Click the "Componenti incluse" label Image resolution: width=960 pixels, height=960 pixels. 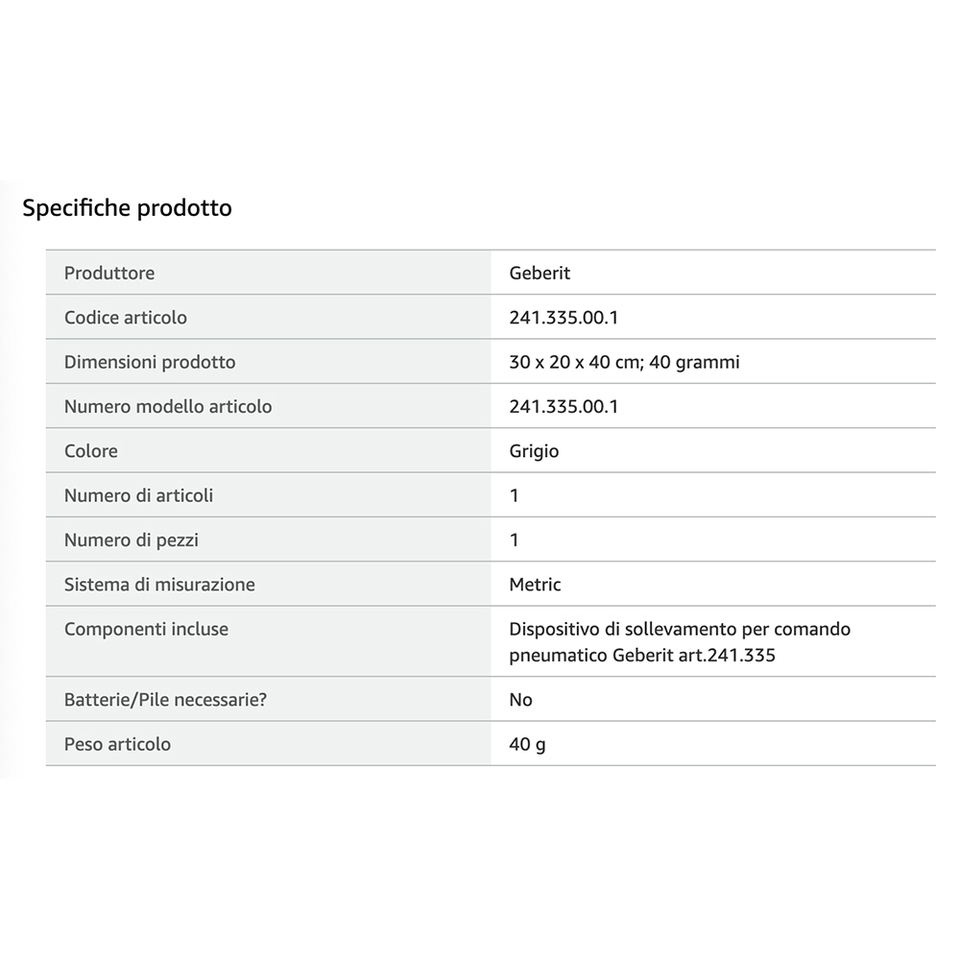tap(146, 629)
